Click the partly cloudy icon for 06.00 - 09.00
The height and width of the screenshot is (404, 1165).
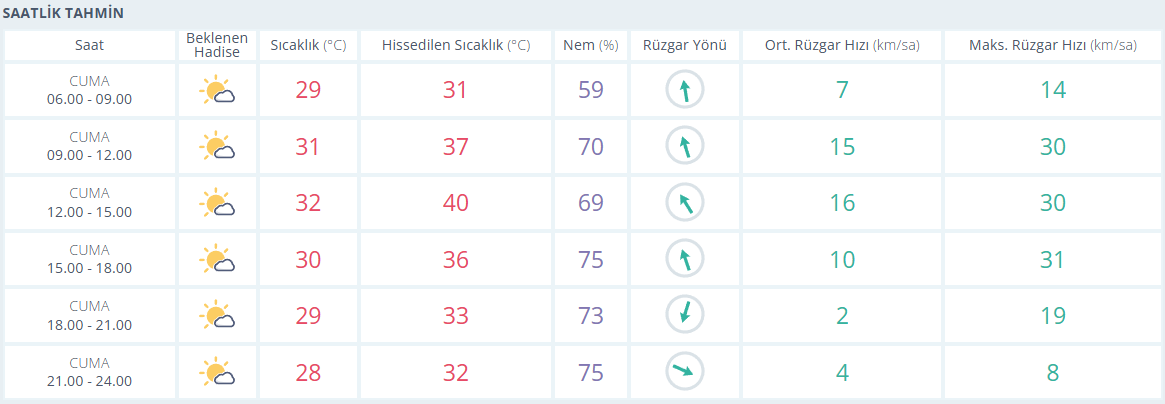[x=217, y=90]
